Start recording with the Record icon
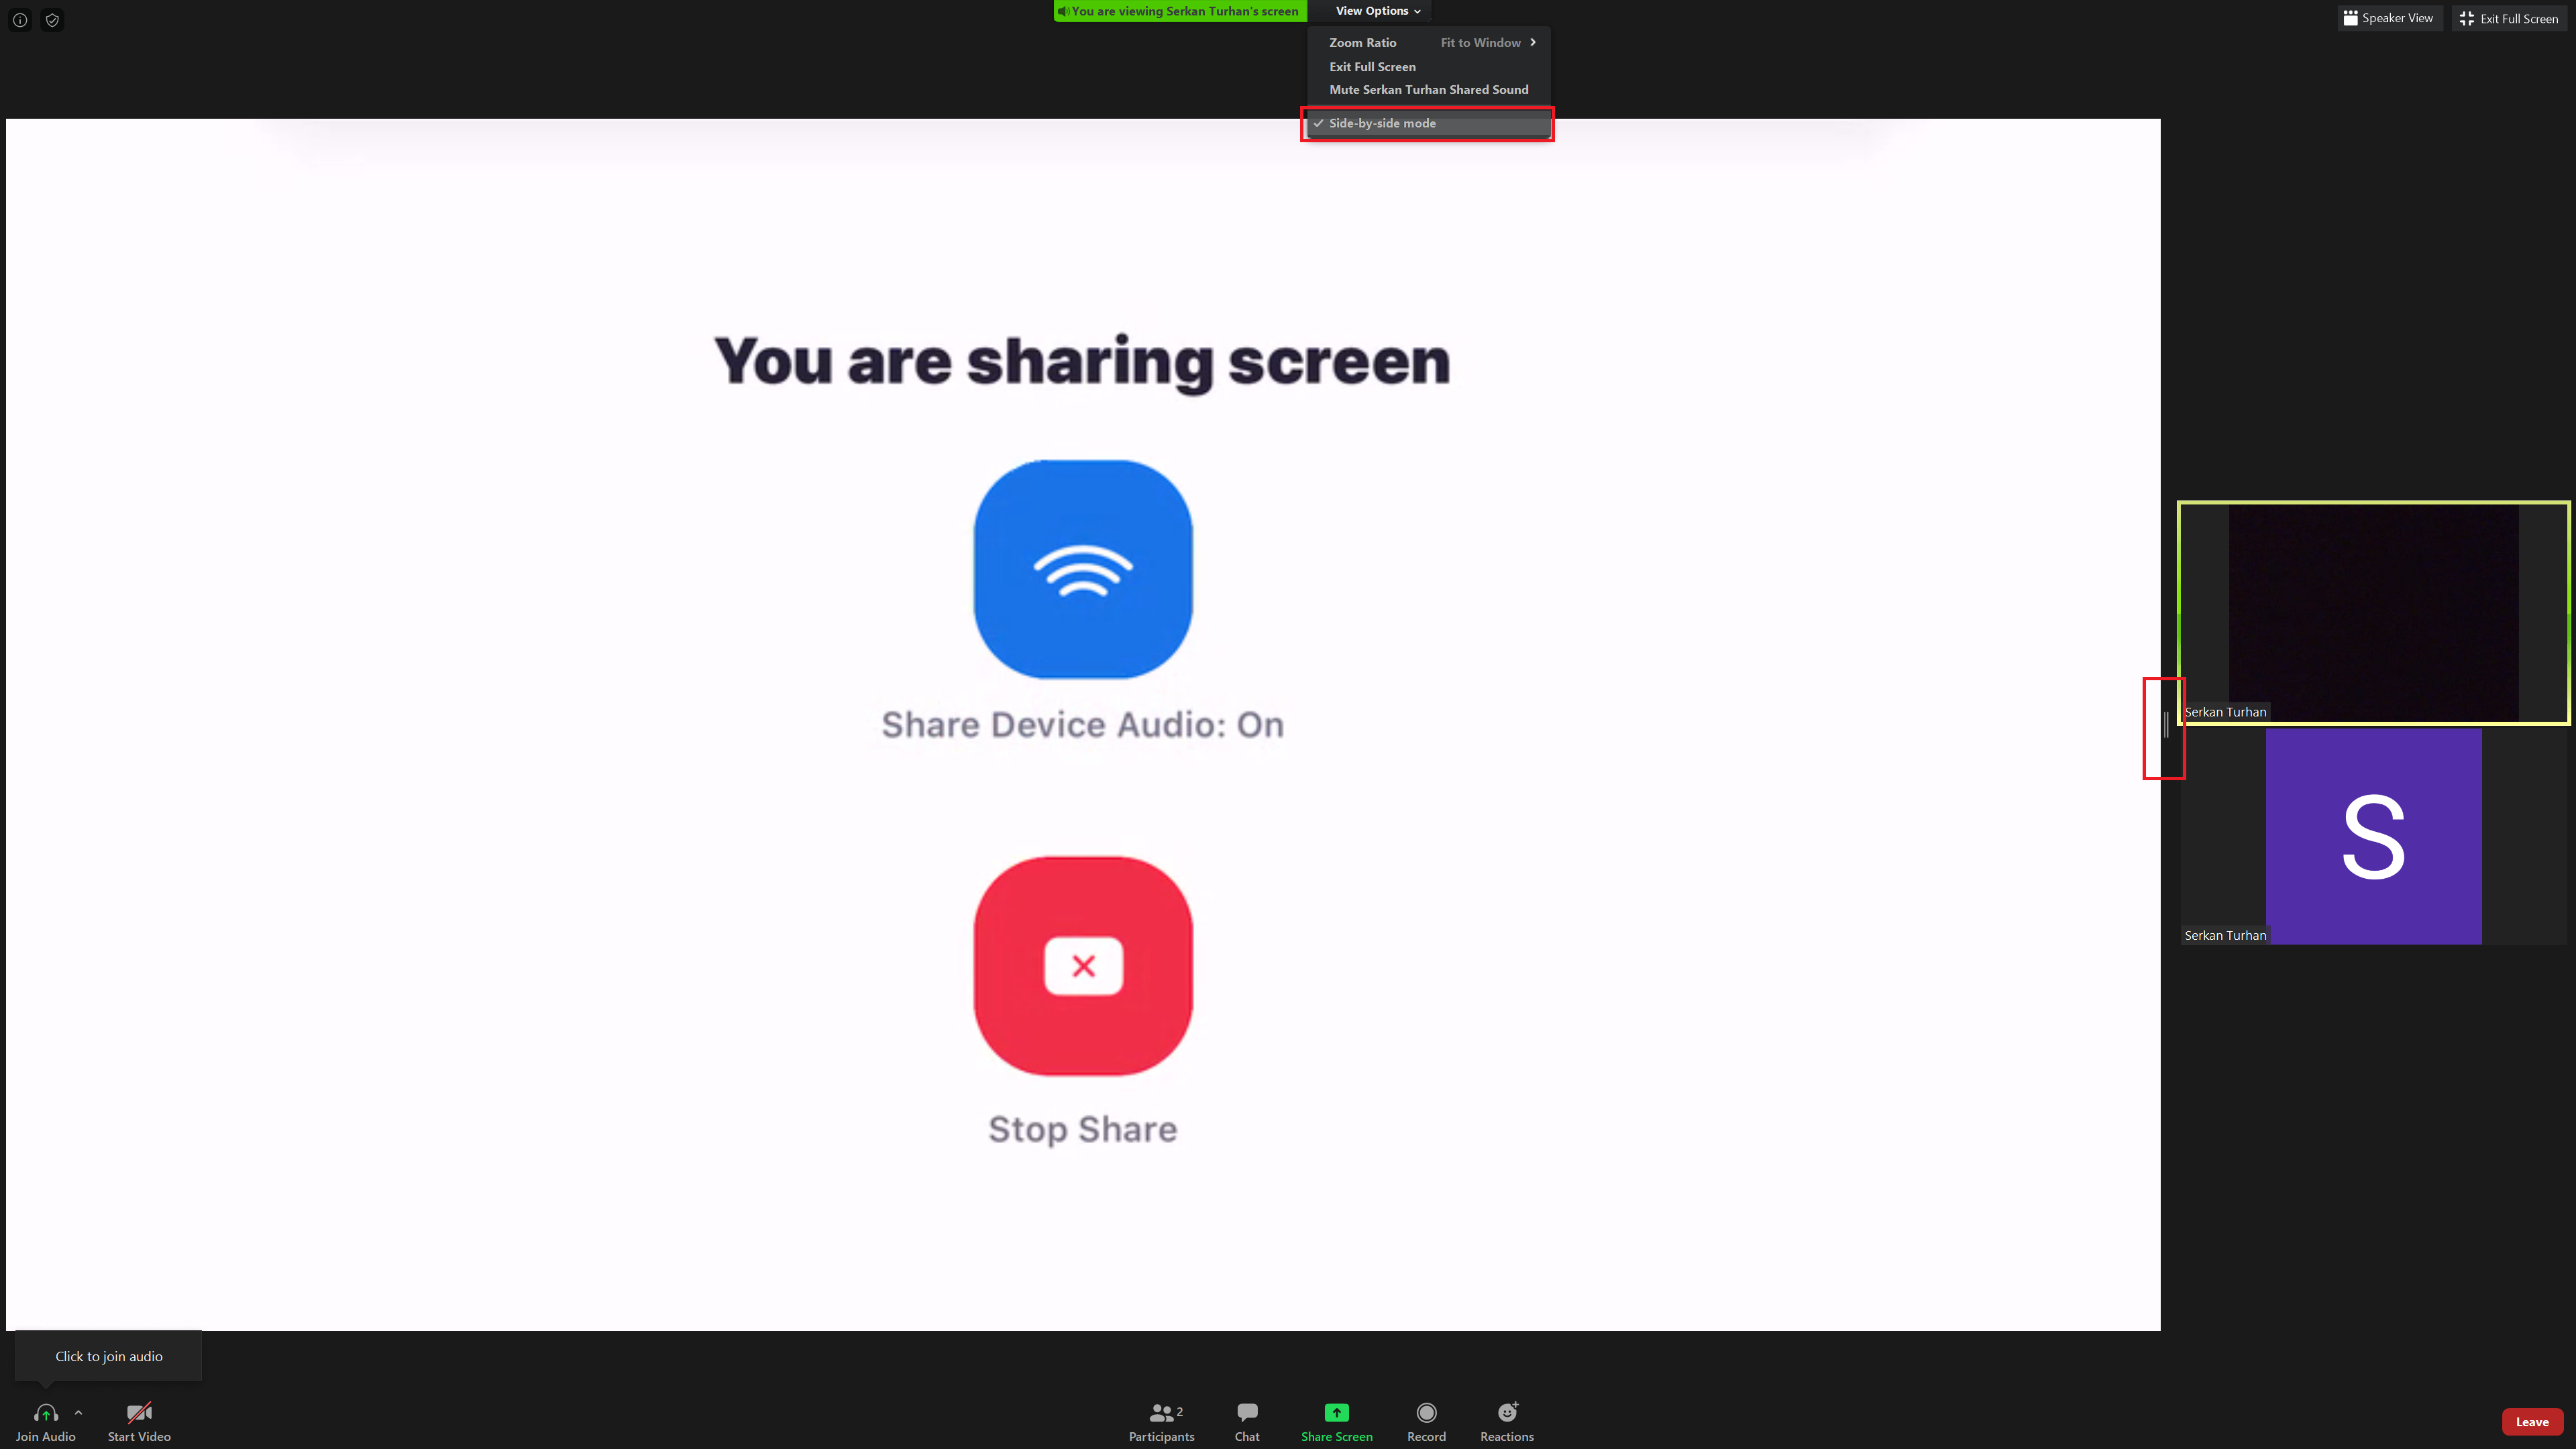Image resolution: width=2576 pixels, height=1449 pixels. point(1427,1412)
